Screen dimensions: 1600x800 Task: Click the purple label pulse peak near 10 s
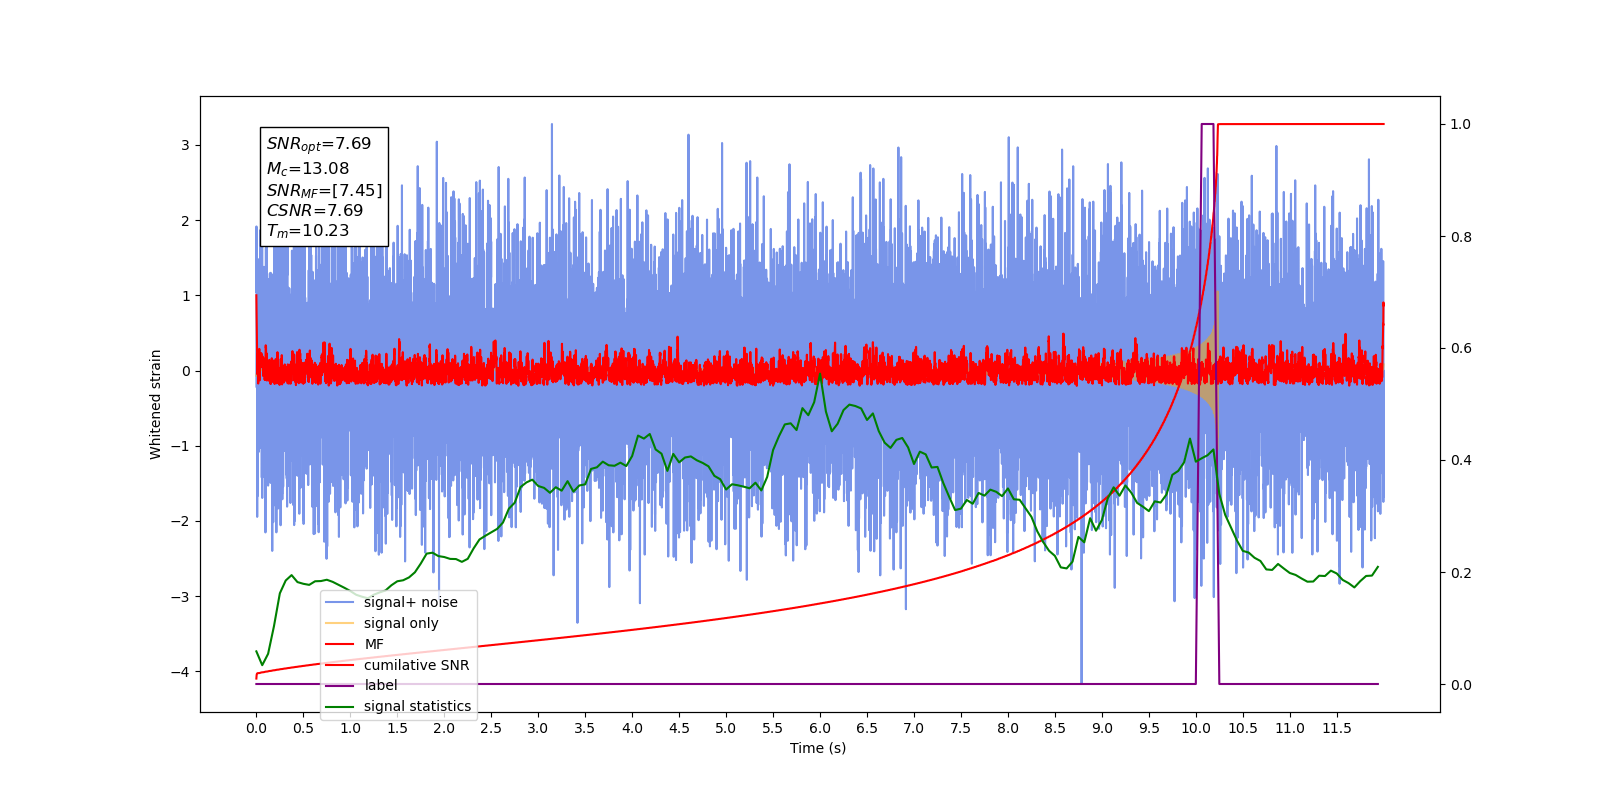pos(1207,125)
